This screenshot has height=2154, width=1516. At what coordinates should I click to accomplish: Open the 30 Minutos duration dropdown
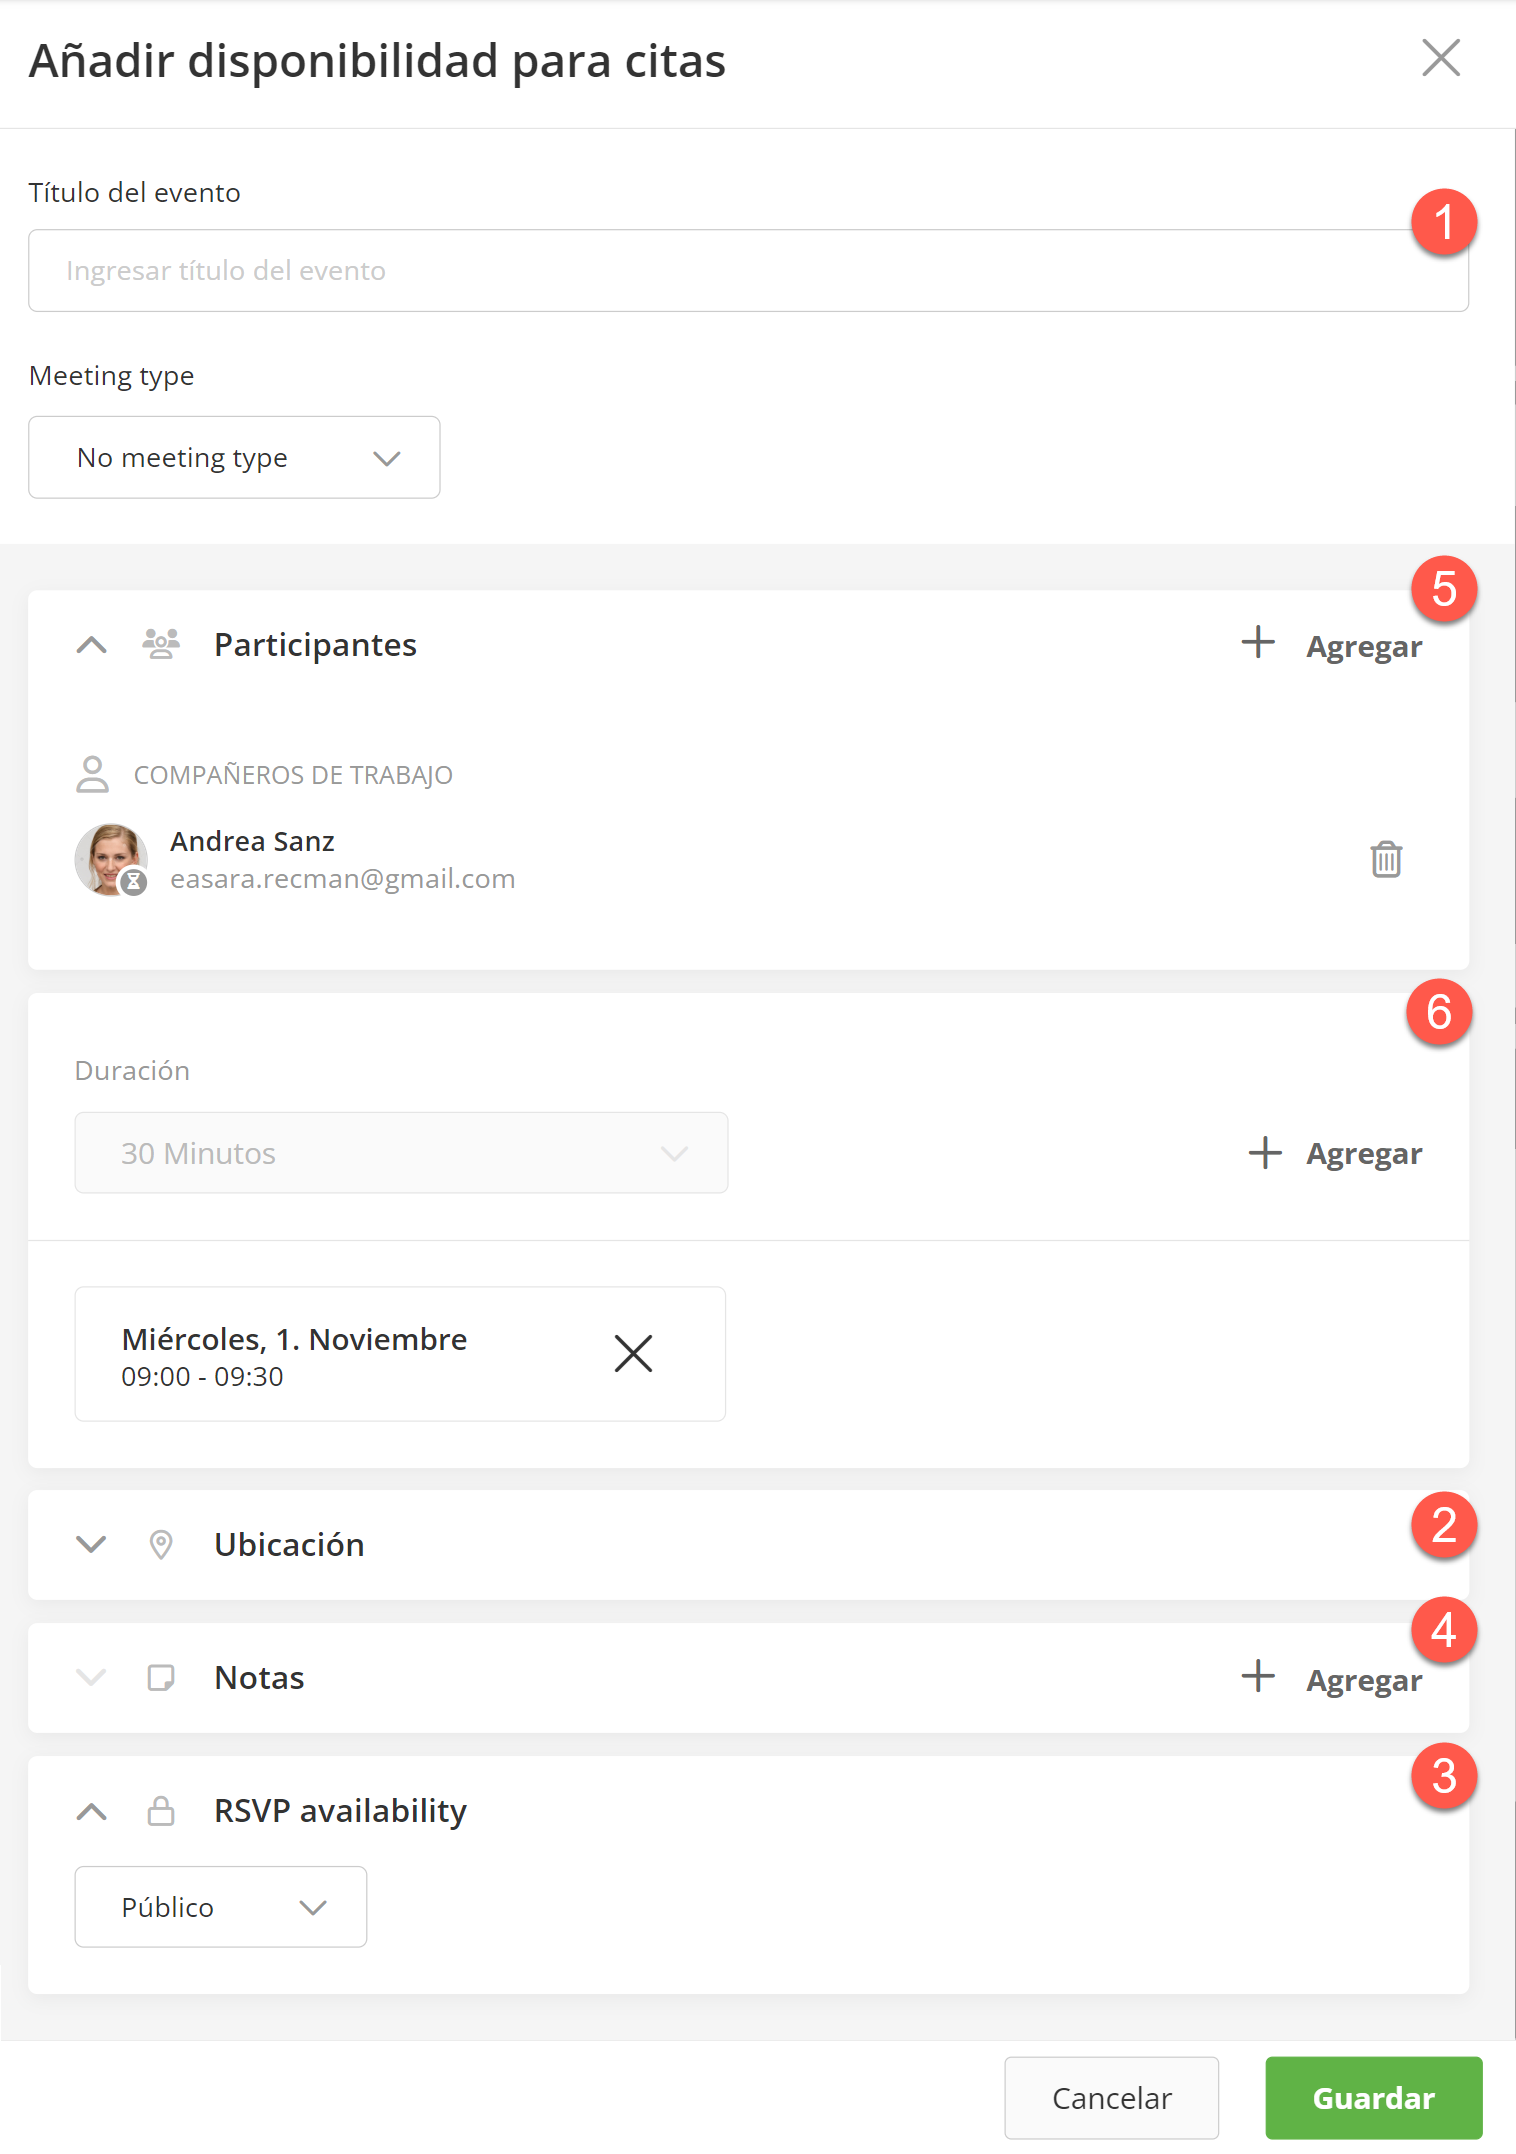tap(401, 1153)
